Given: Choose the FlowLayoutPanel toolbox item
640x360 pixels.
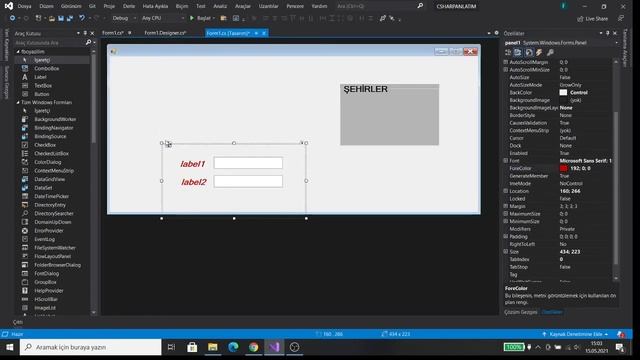Looking at the screenshot, I should pos(53,256).
